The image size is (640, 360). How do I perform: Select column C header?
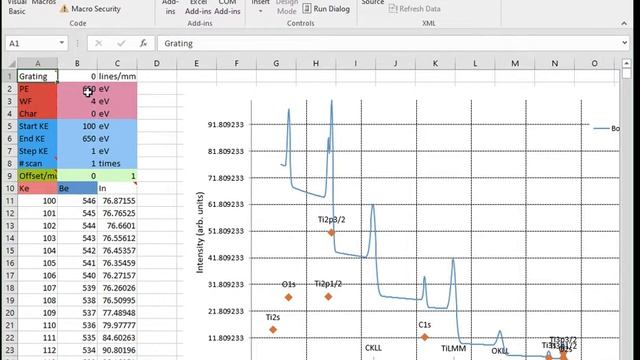pos(117,63)
